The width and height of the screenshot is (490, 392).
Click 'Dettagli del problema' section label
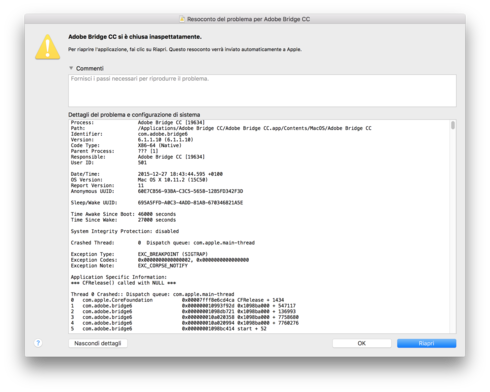[x=134, y=115]
